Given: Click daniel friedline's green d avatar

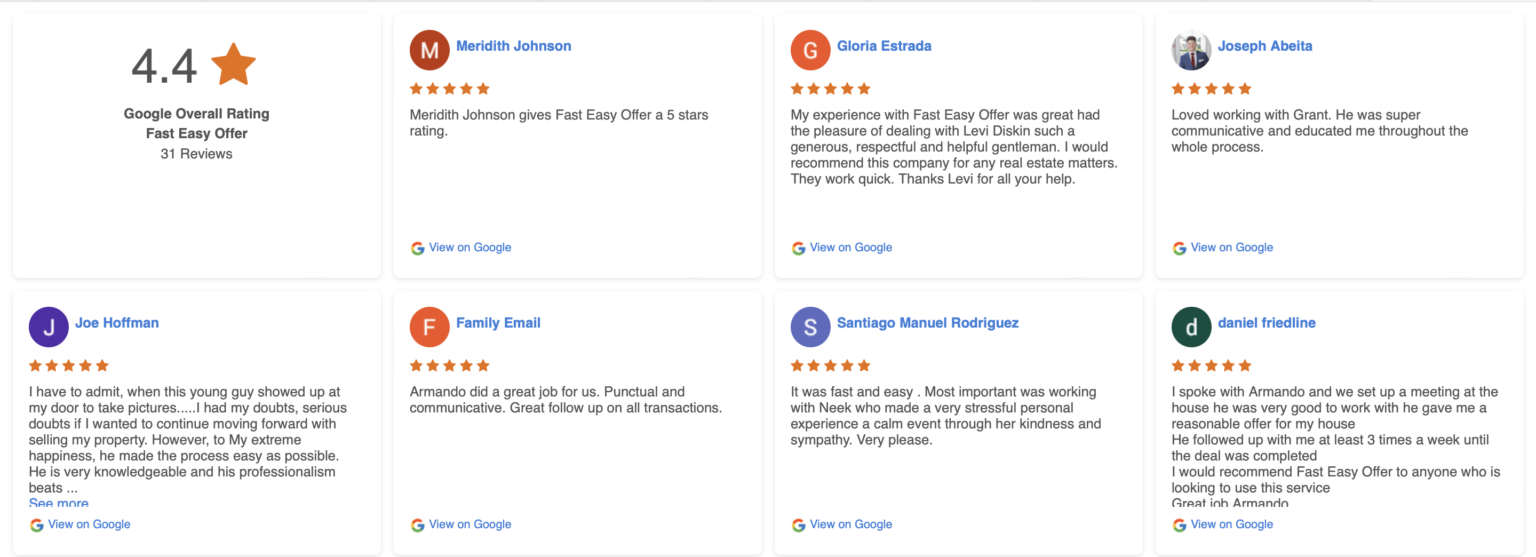Looking at the screenshot, I should click(1191, 327).
